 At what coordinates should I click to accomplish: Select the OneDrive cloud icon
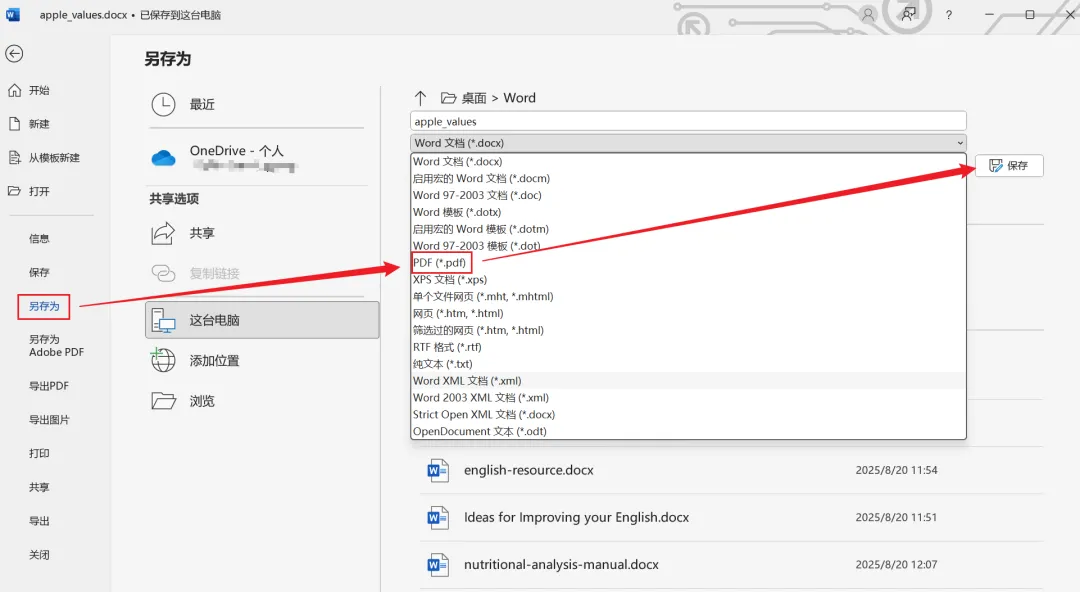tap(163, 159)
